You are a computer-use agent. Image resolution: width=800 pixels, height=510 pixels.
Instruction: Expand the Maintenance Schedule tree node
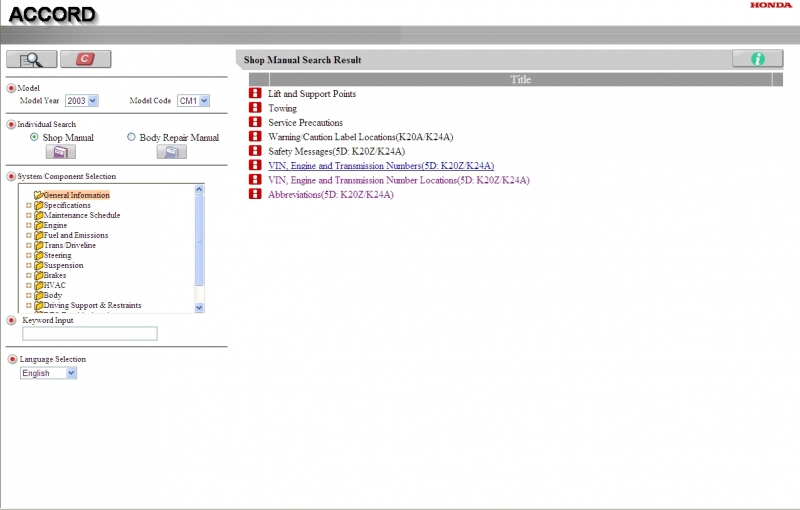29,215
